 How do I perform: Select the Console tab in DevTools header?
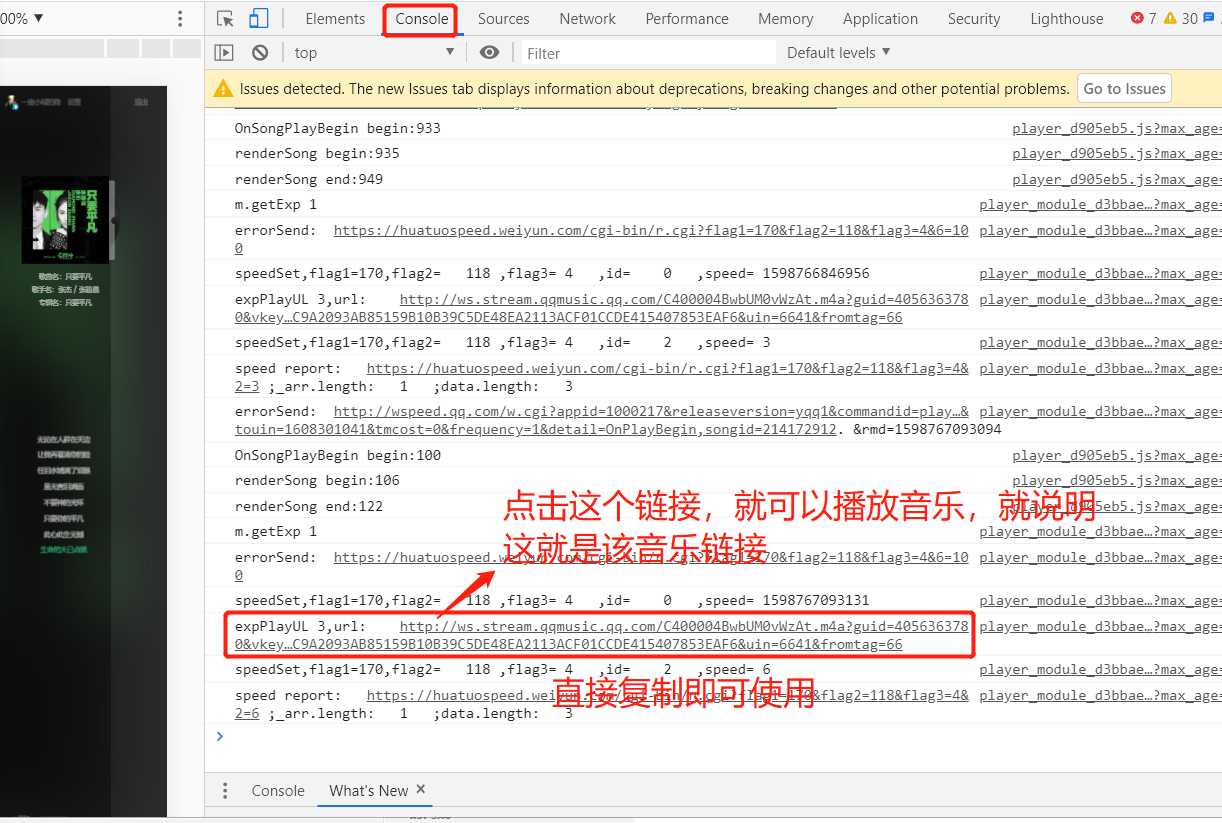421,19
